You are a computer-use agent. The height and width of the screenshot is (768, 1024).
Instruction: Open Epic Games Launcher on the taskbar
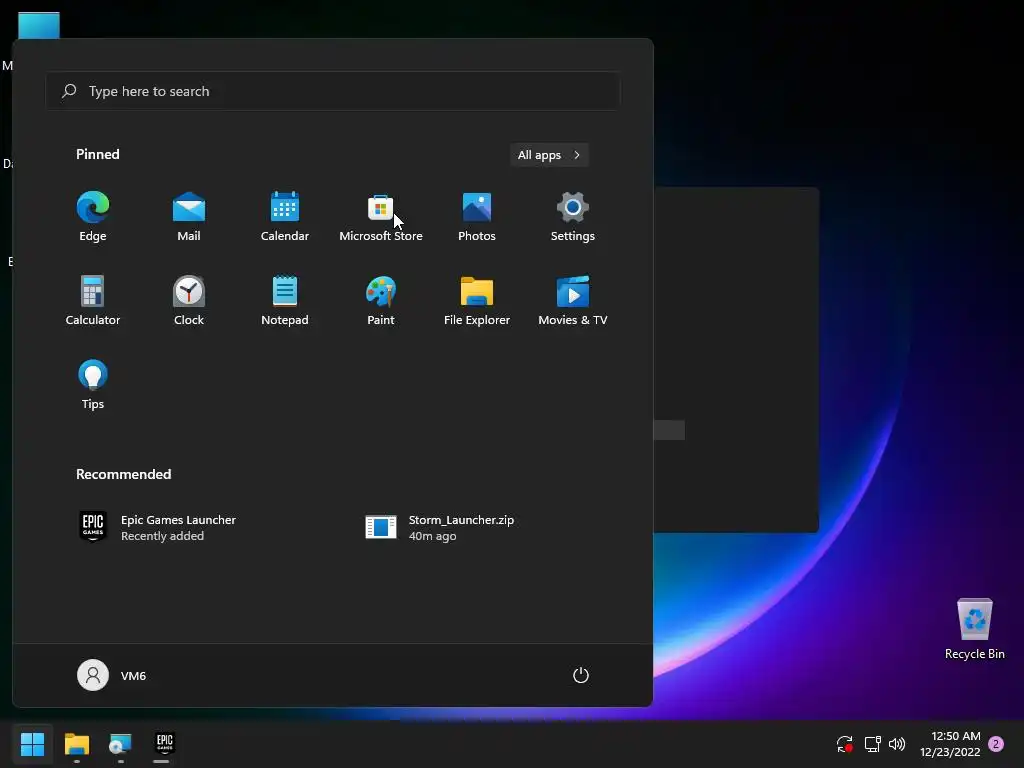[x=164, y=744]
